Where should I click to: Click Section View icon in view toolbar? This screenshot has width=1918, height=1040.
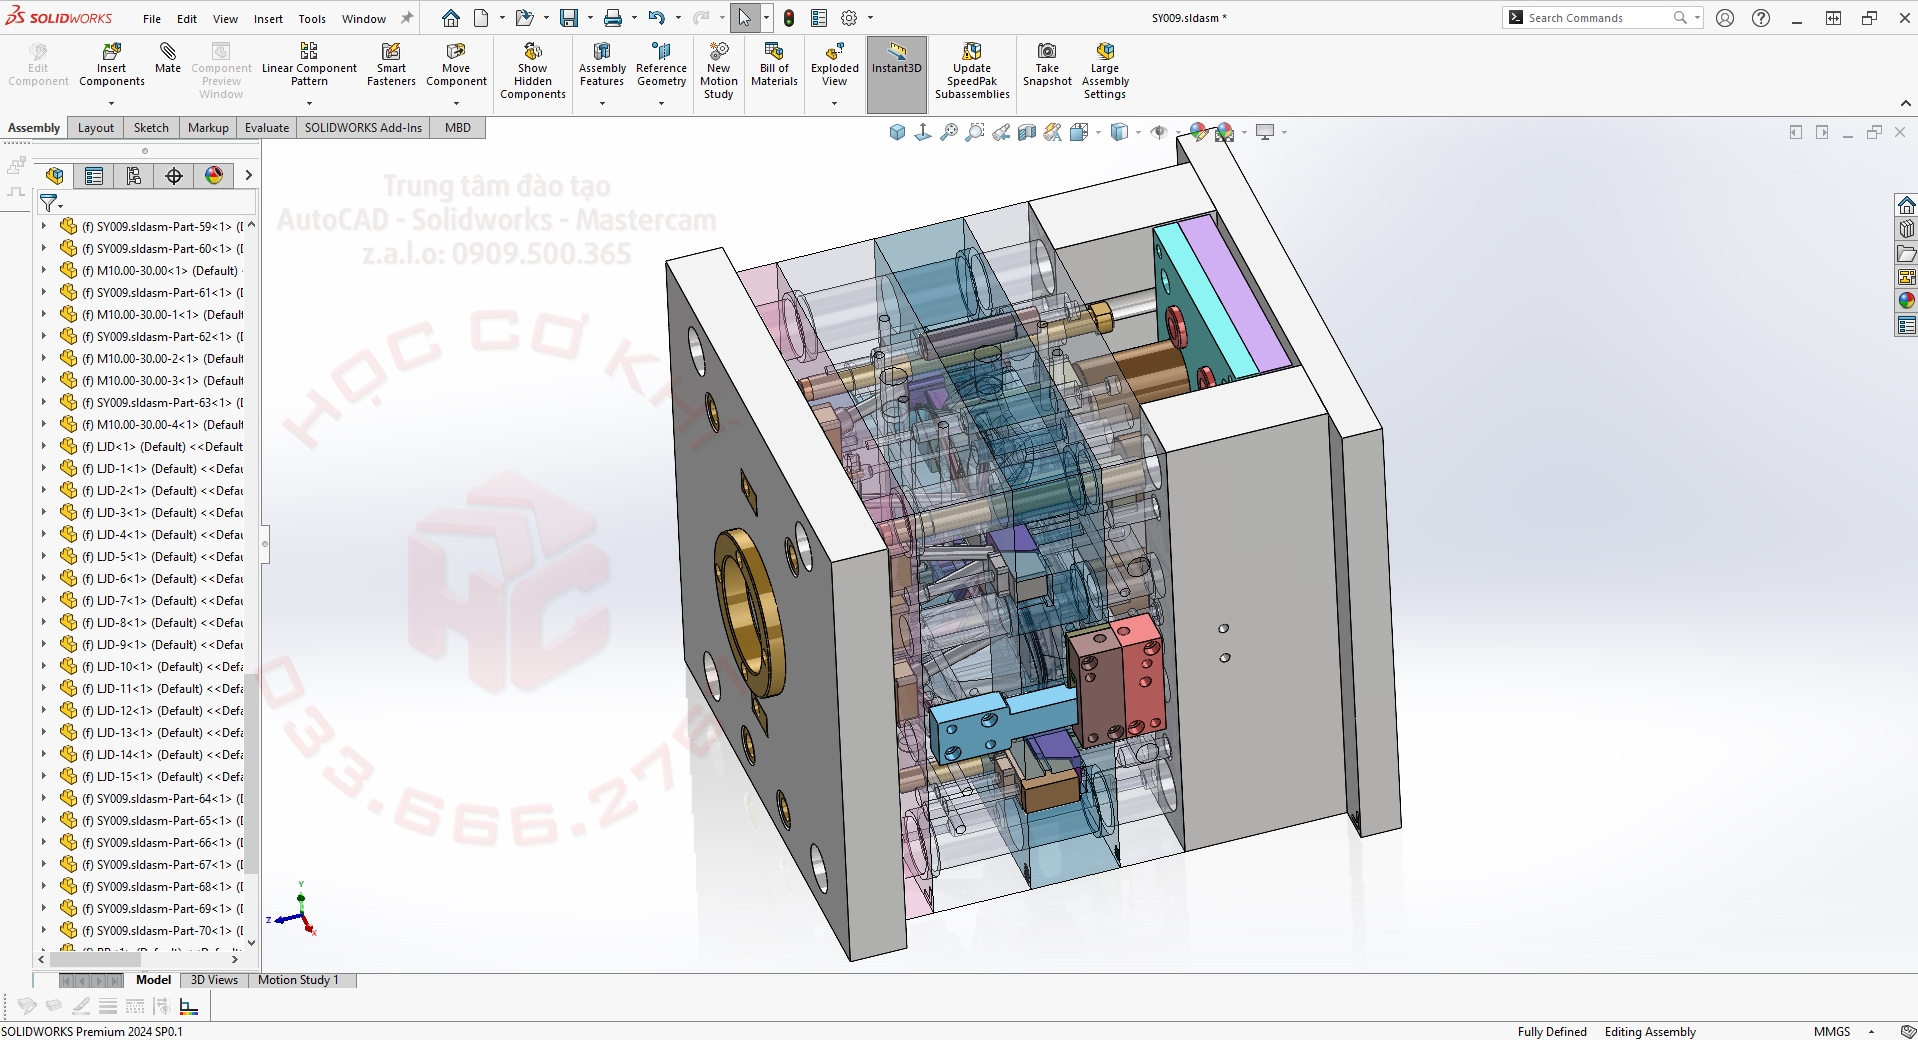(1027, 132)
